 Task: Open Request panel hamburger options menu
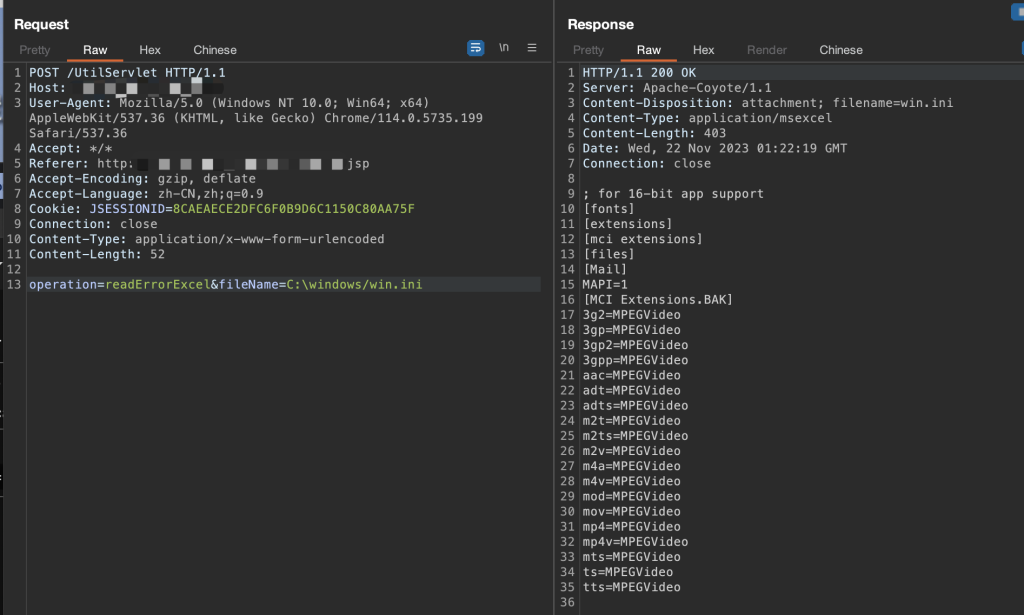(x=532, y=48)
